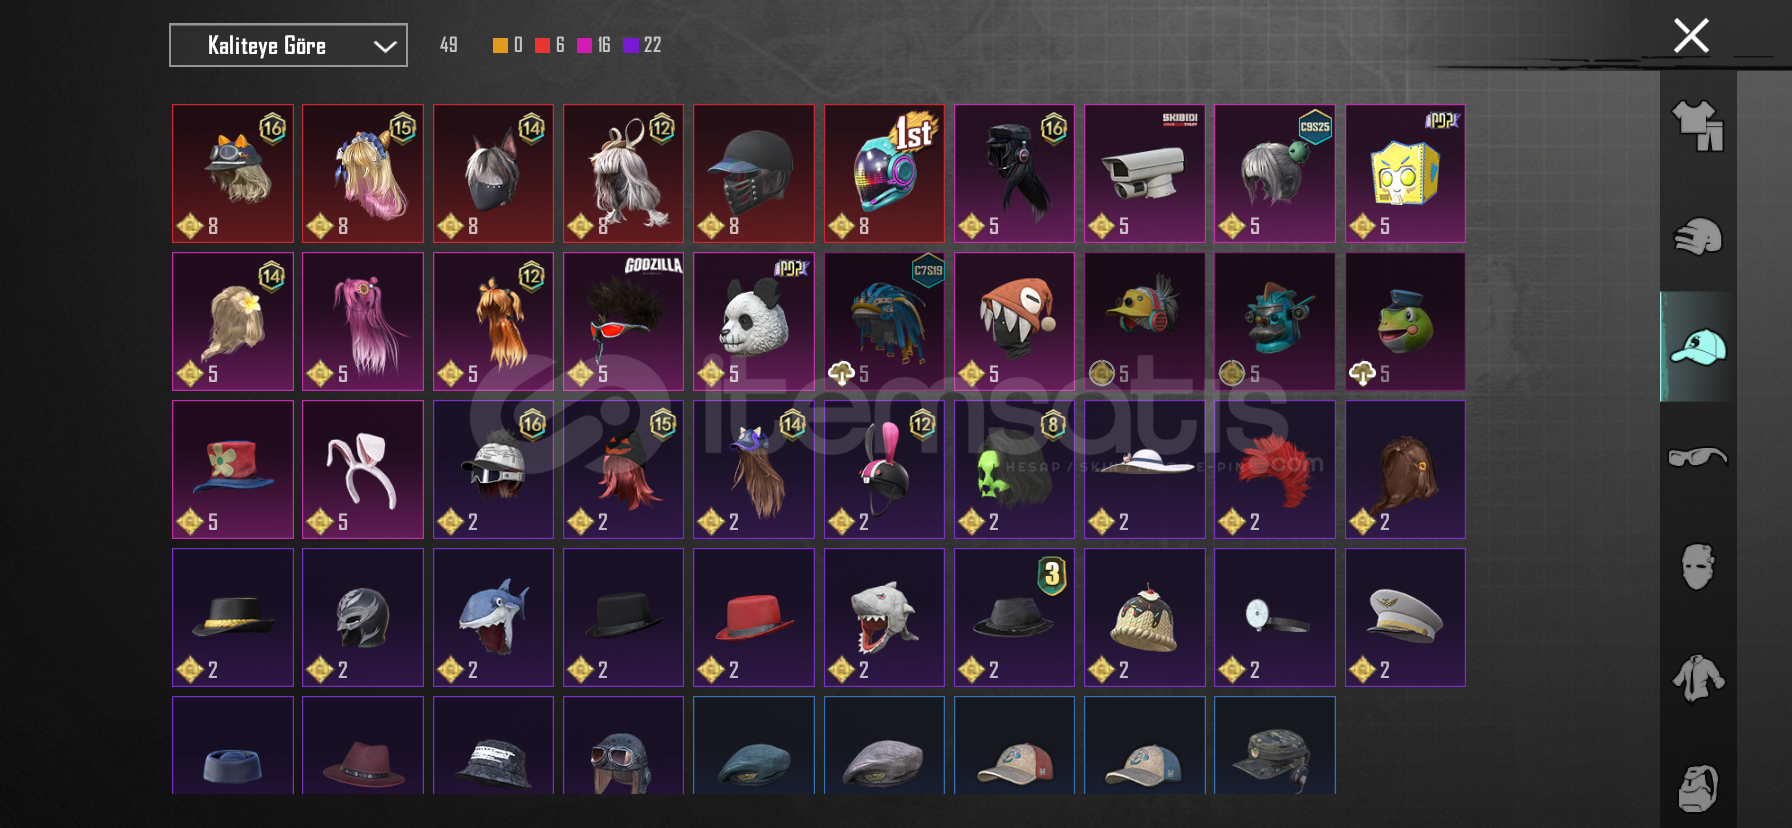Select the panda head mask item
Image resolution: width=1792 pixels, height=828 pixels.
(754, 321)
